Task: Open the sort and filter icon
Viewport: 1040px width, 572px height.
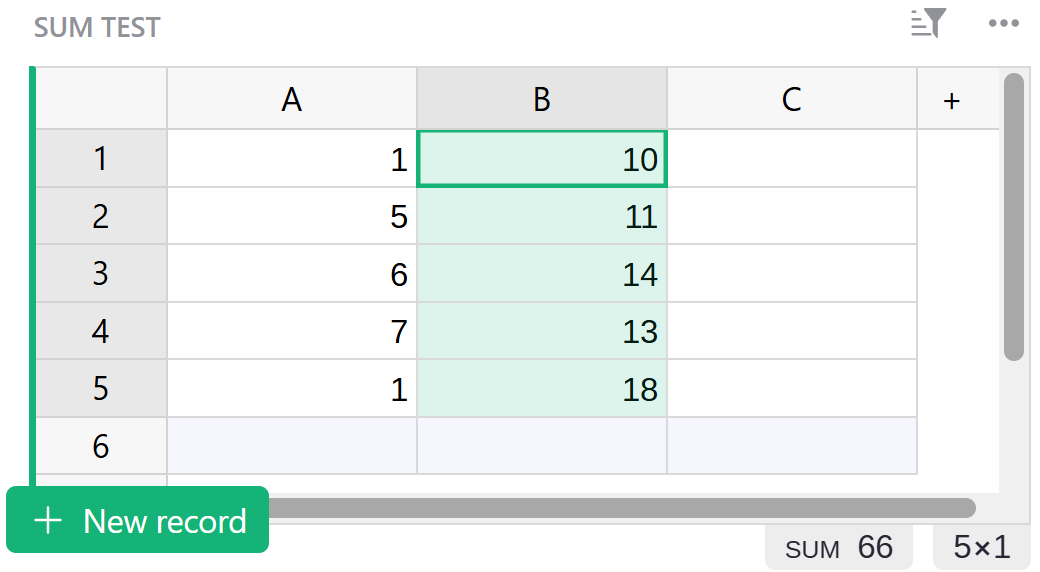Action: click(x=928, y=24)
